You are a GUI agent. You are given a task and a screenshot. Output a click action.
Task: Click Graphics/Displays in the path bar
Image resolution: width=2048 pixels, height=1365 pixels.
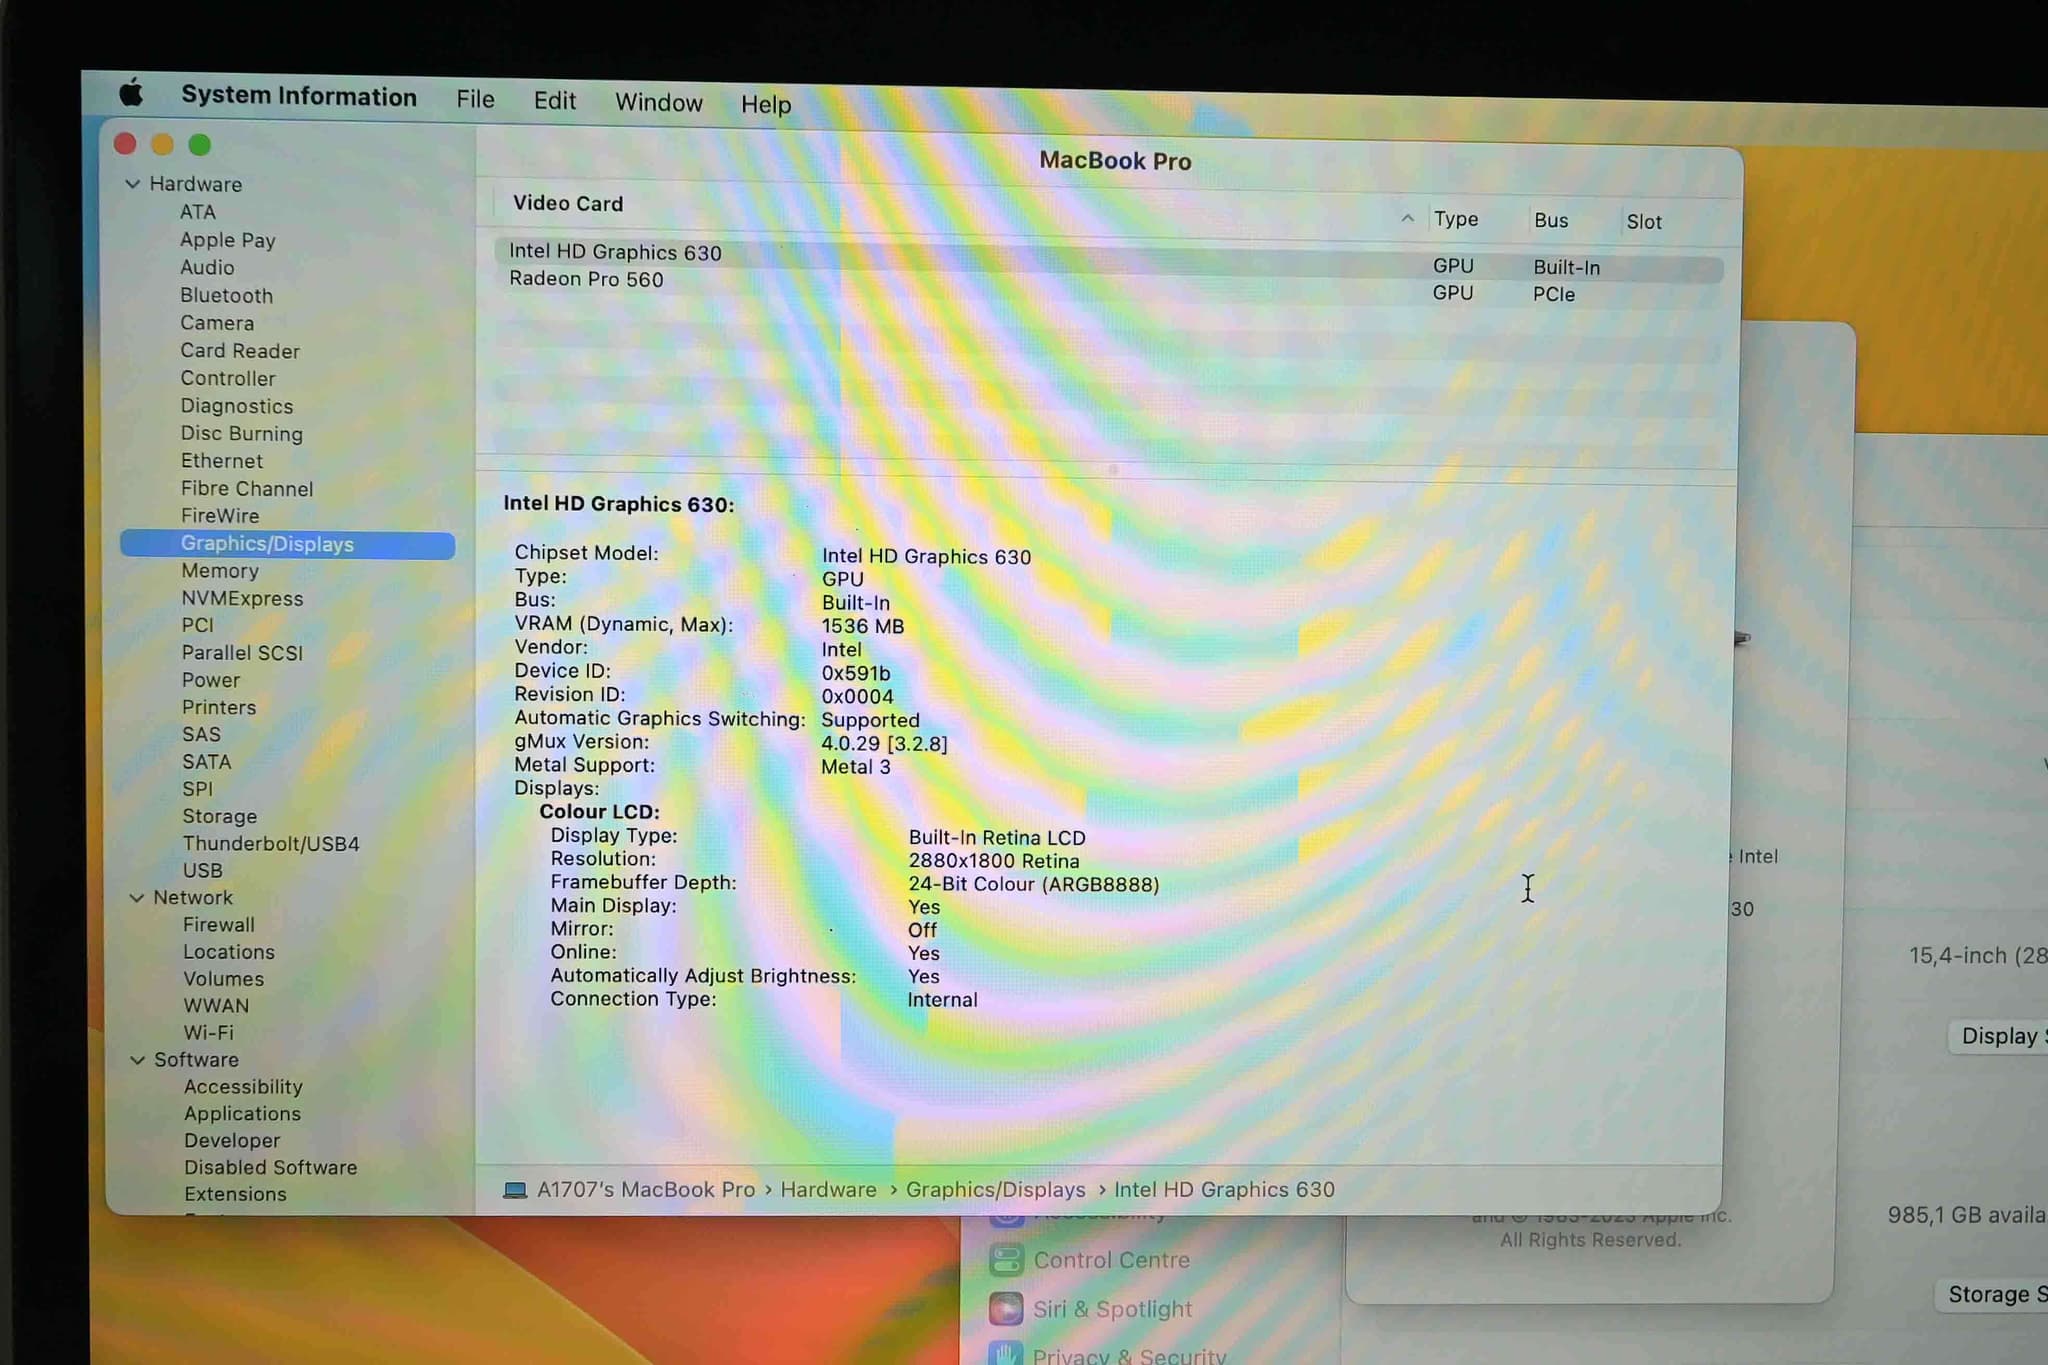[x=995, y=1190]
